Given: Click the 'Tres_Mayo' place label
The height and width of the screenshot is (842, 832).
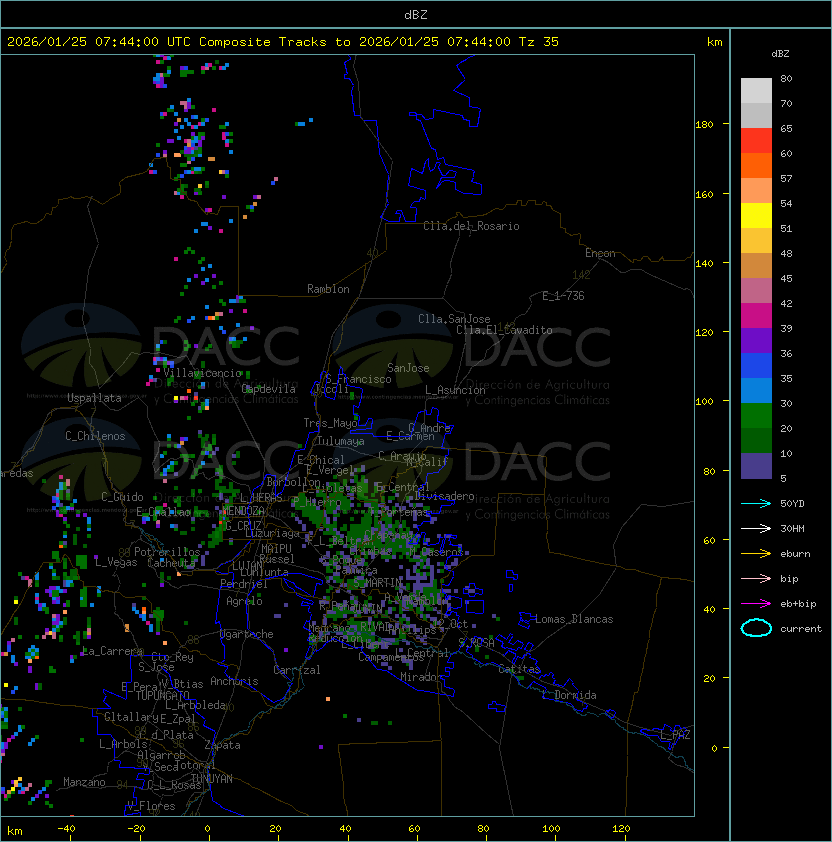Looking at the screenshot, I should coord(330,423).
